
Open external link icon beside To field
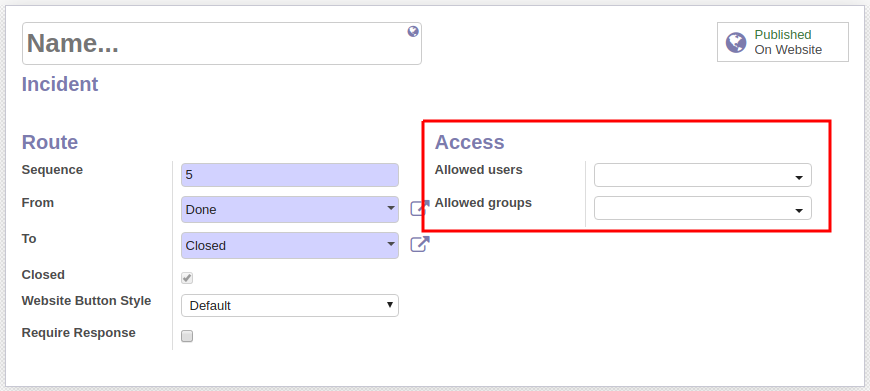coord(420,245)
